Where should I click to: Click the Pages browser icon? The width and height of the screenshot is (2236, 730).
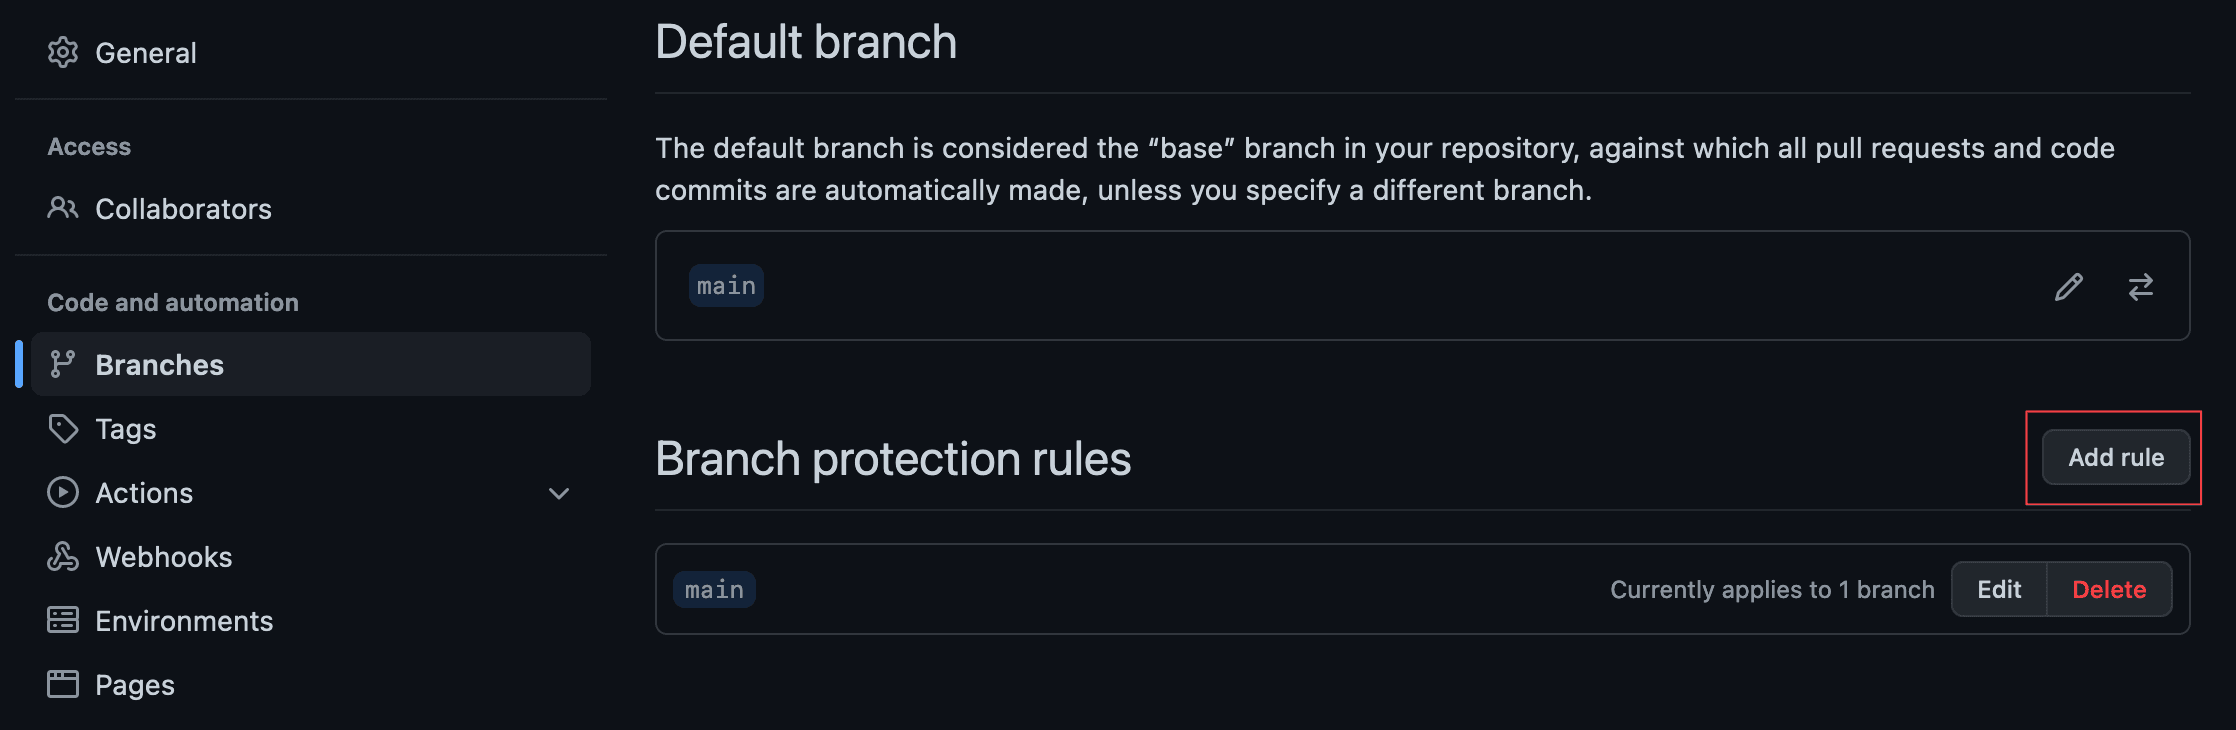pos(63,684)
